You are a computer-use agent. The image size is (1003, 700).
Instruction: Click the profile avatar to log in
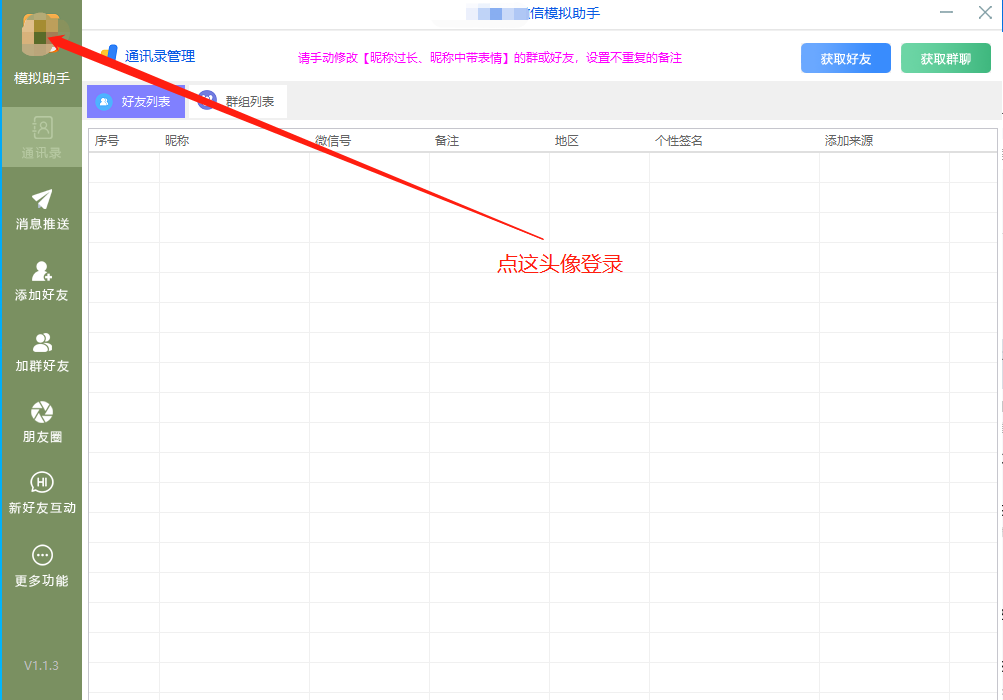tap(40, 36)
